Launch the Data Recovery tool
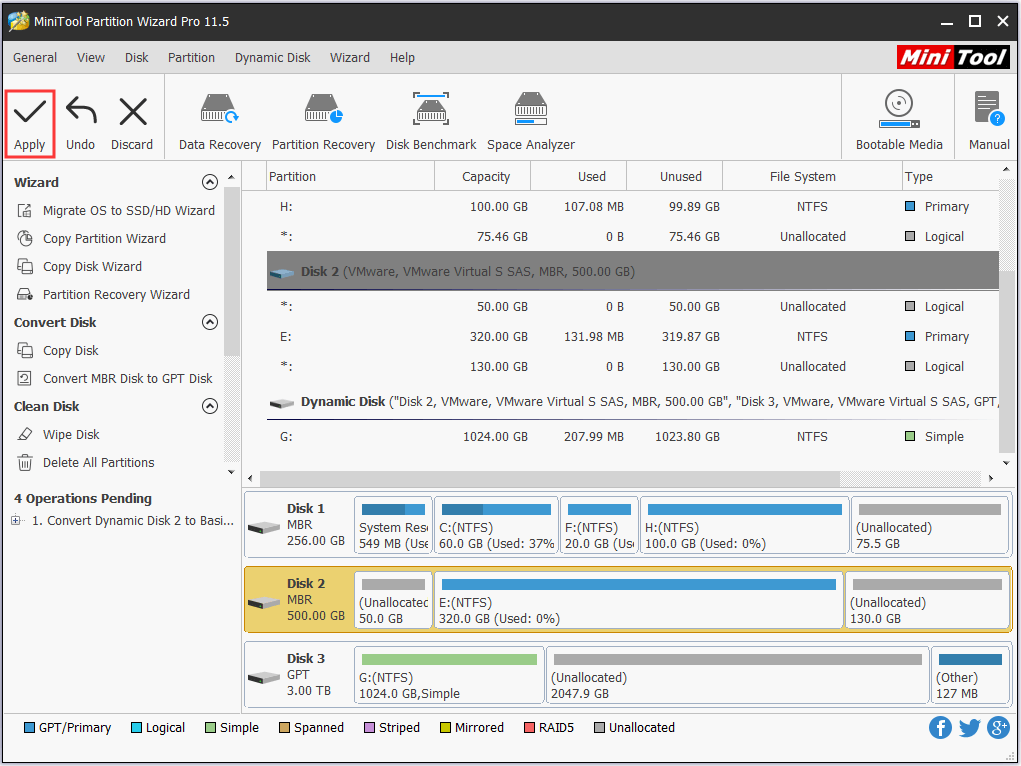The image size is (1021, 766). pyautogui.click(x=219, y=122)
